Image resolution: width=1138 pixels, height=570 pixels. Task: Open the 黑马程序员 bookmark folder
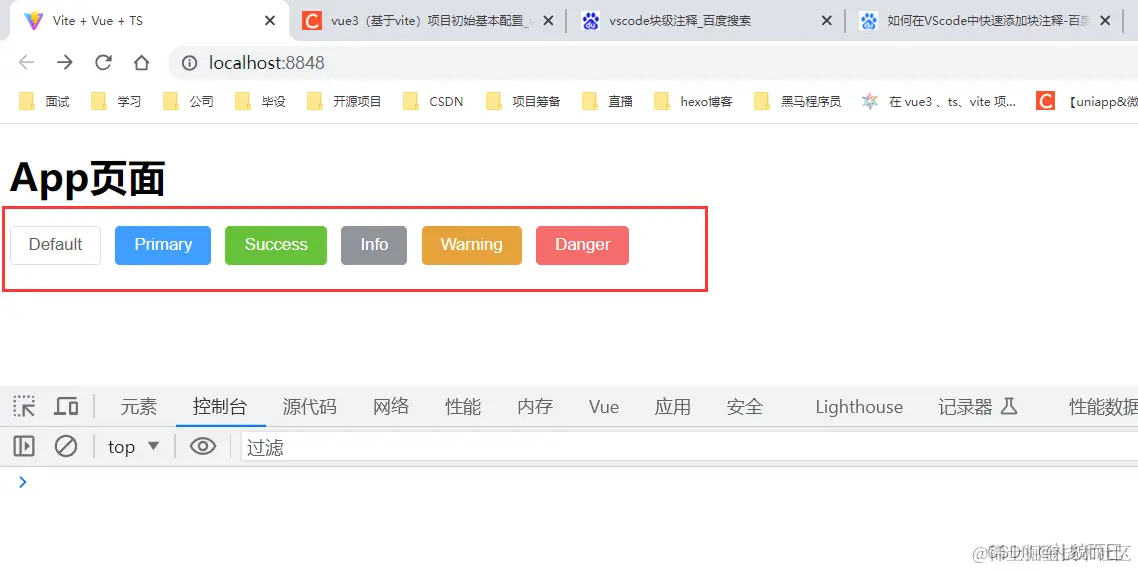tap(798, 102)
